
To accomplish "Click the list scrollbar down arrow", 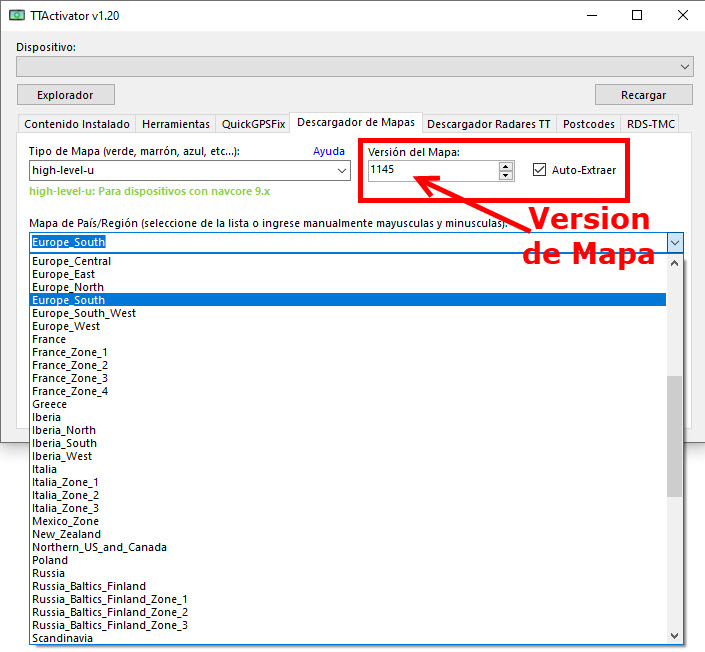I will 674,636.
